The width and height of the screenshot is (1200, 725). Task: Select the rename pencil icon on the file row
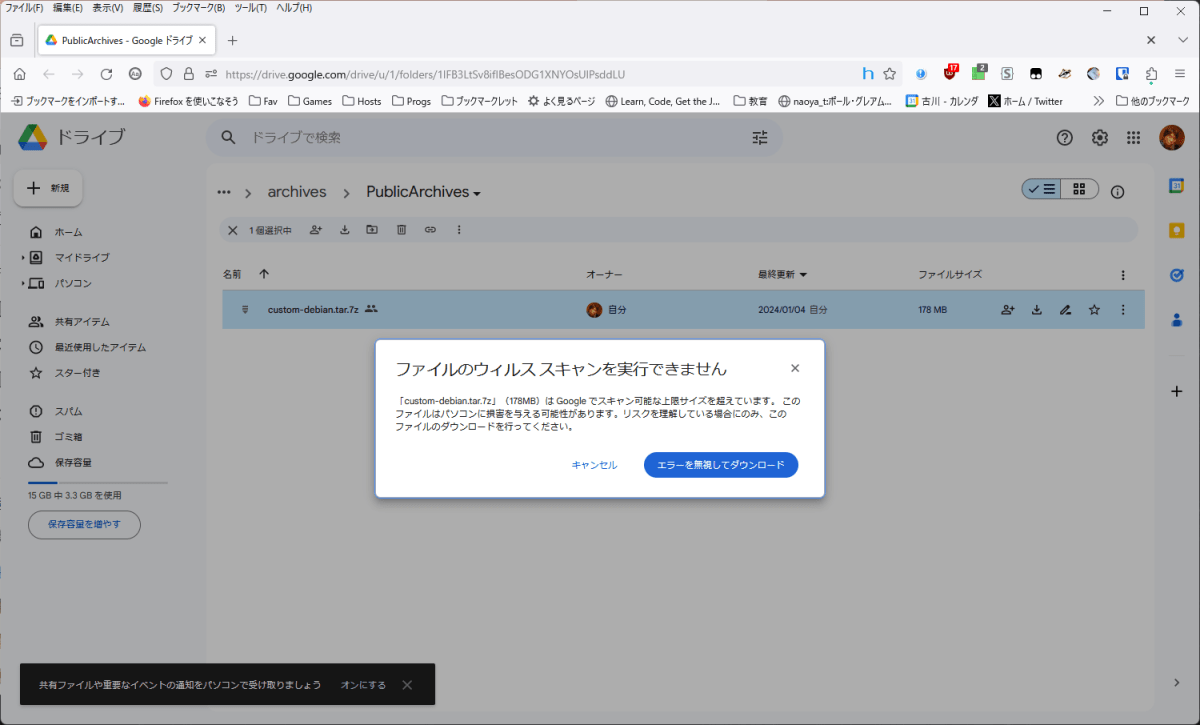point(1064,310)
